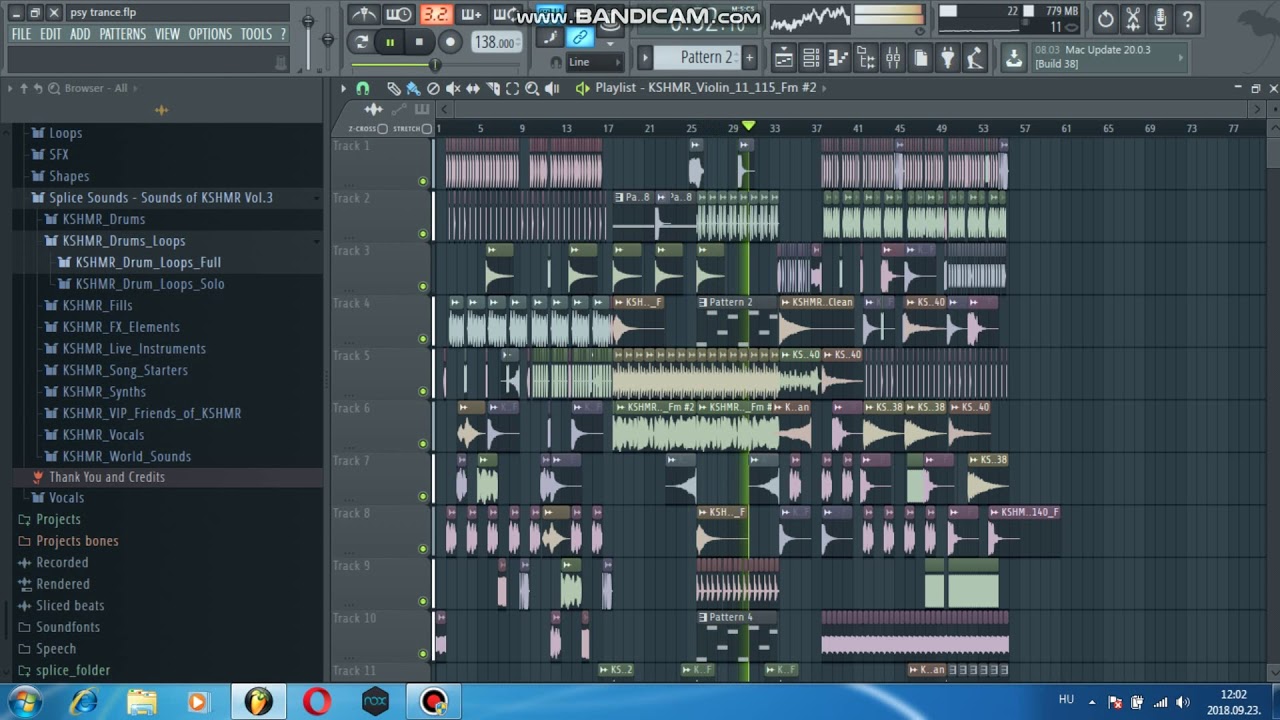Click the undo history icon
1280x720 pixels.
[1106, 18]
